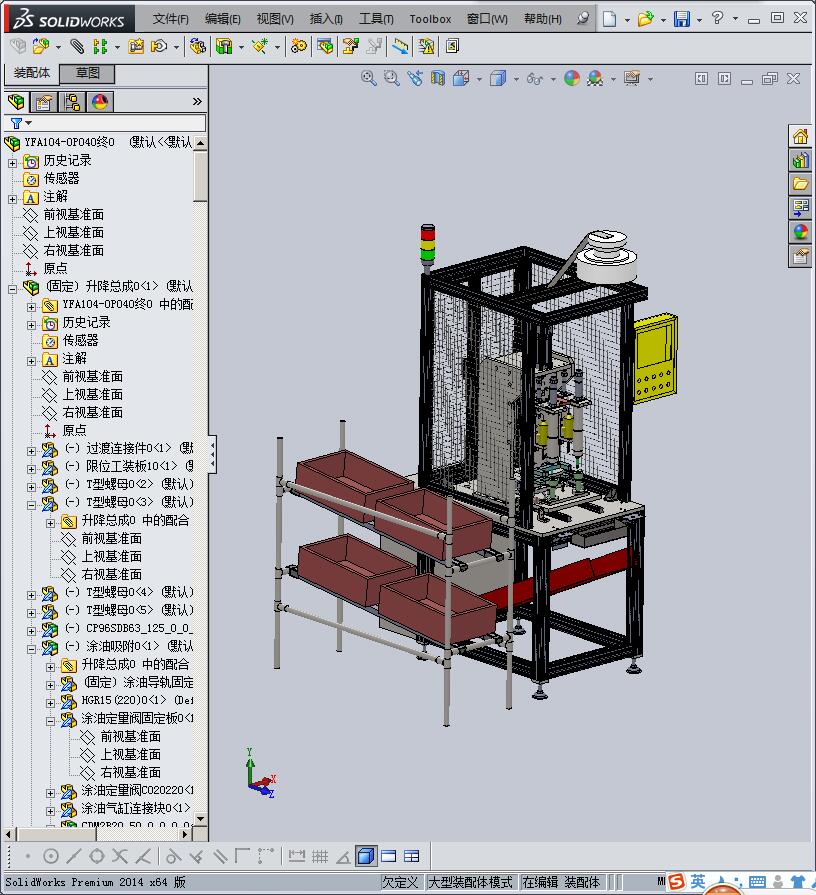Open File Explorer folder icon in task pane

(x=800, y=184)
